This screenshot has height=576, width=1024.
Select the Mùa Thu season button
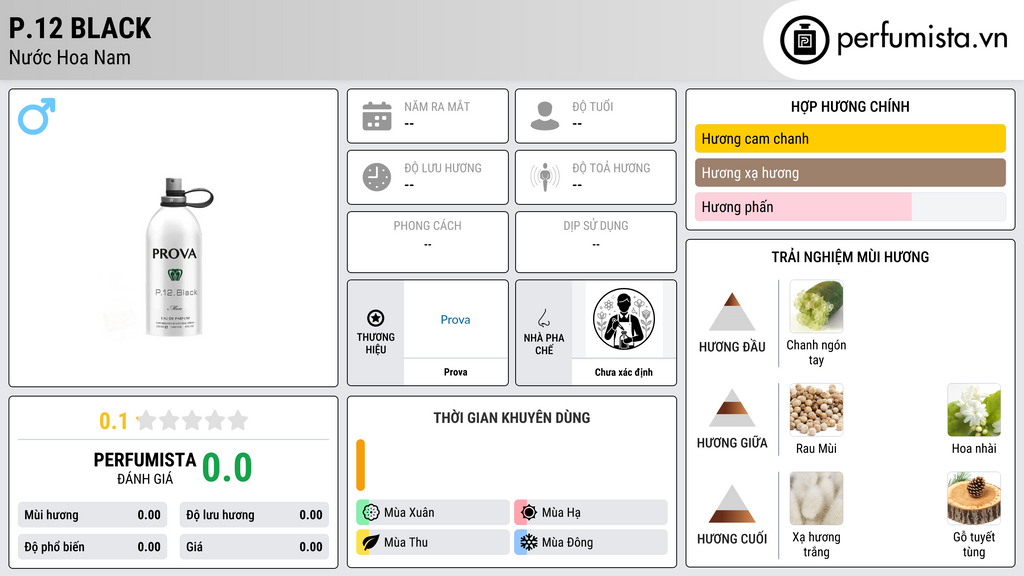tap(433, 542)
